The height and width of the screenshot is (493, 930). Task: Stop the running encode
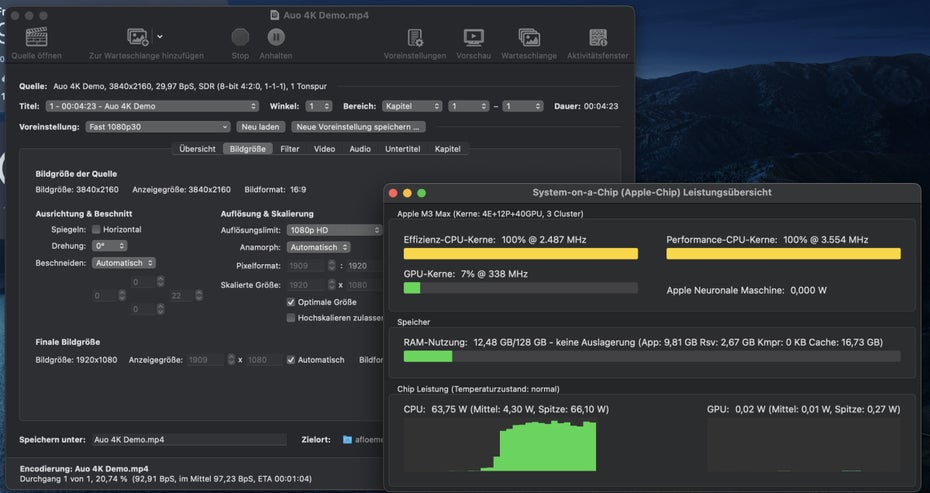(x=240, y=37)
